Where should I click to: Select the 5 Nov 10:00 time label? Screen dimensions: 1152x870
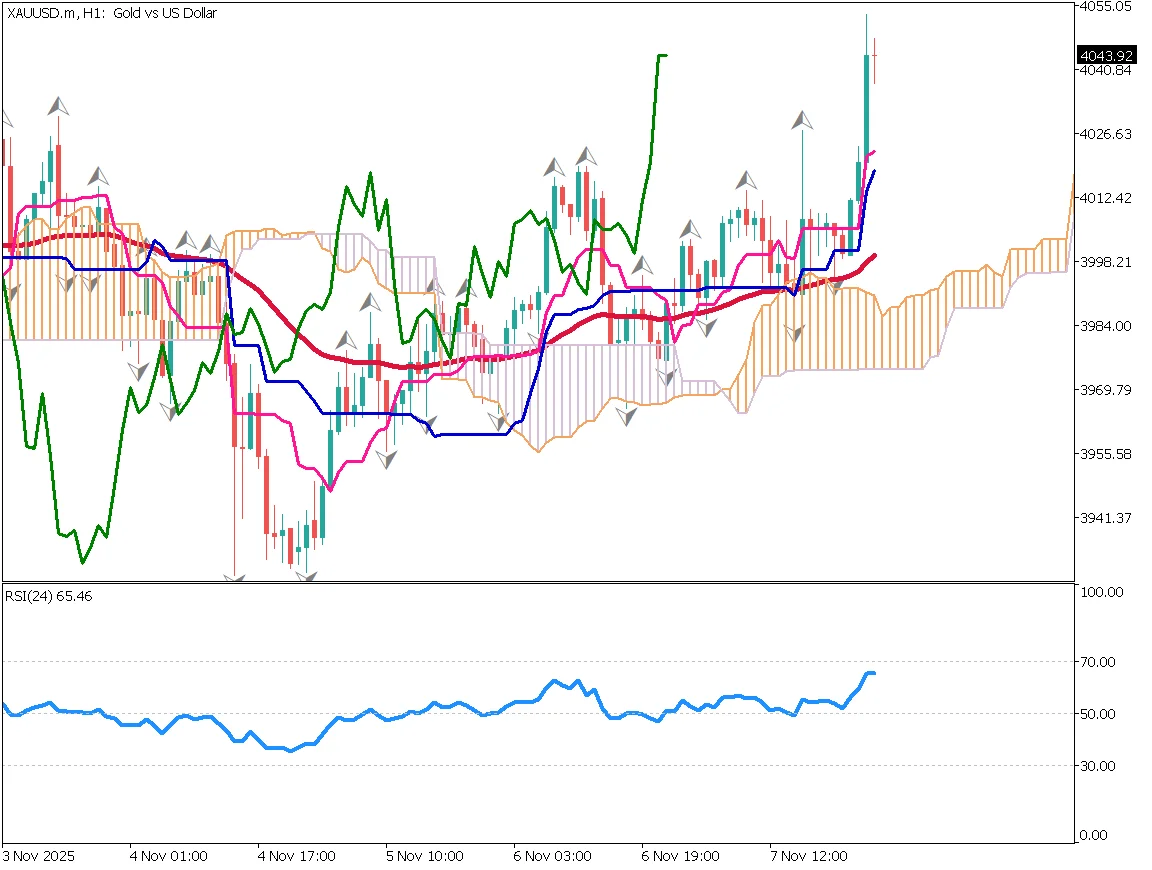pyautogui.click(x=426, y=857)
